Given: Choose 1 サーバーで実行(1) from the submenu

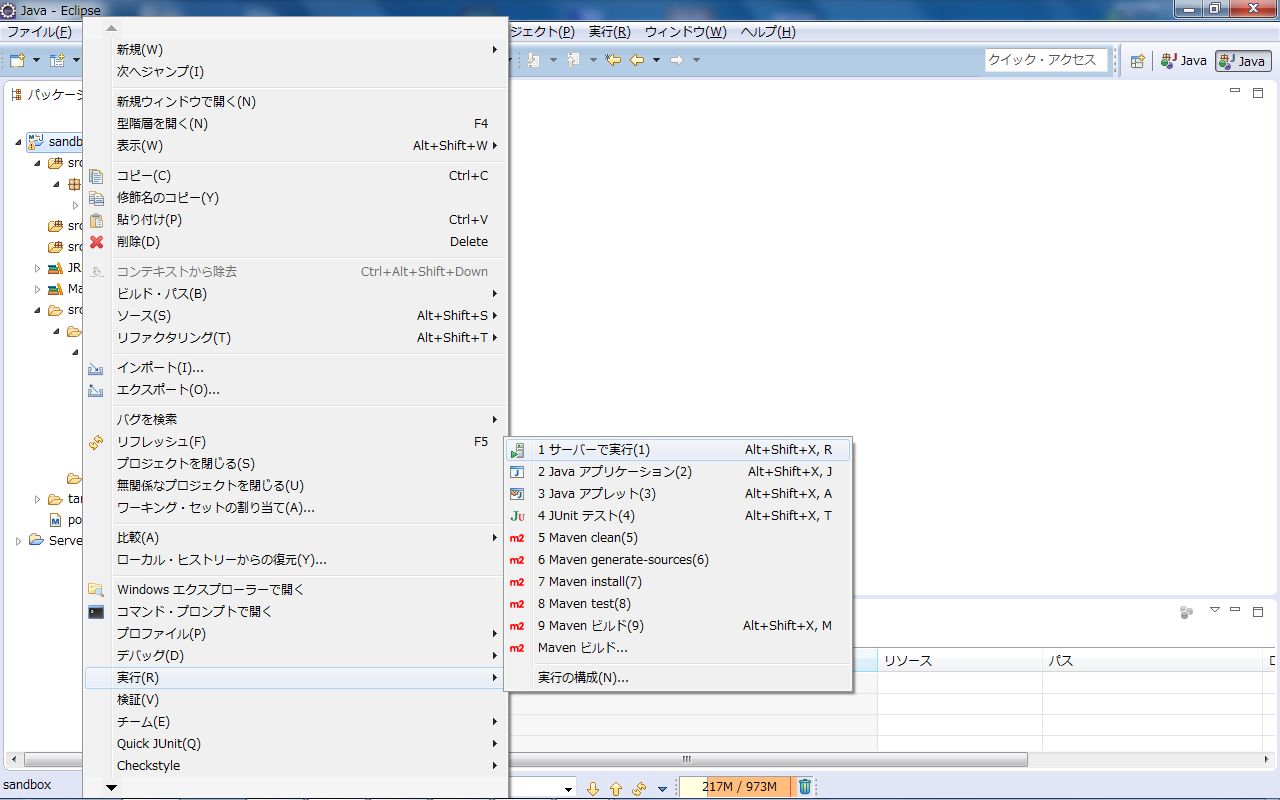Looking at the screenshot, I should click(x=678, y=450).
